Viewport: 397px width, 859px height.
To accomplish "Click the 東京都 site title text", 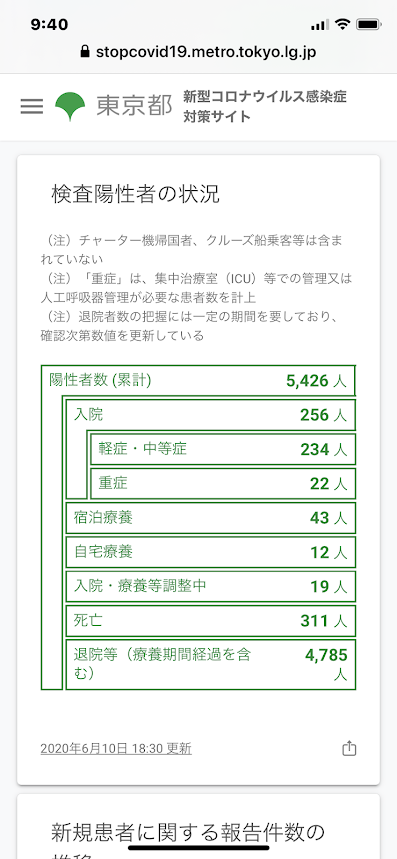I will [x=134, y=106].
